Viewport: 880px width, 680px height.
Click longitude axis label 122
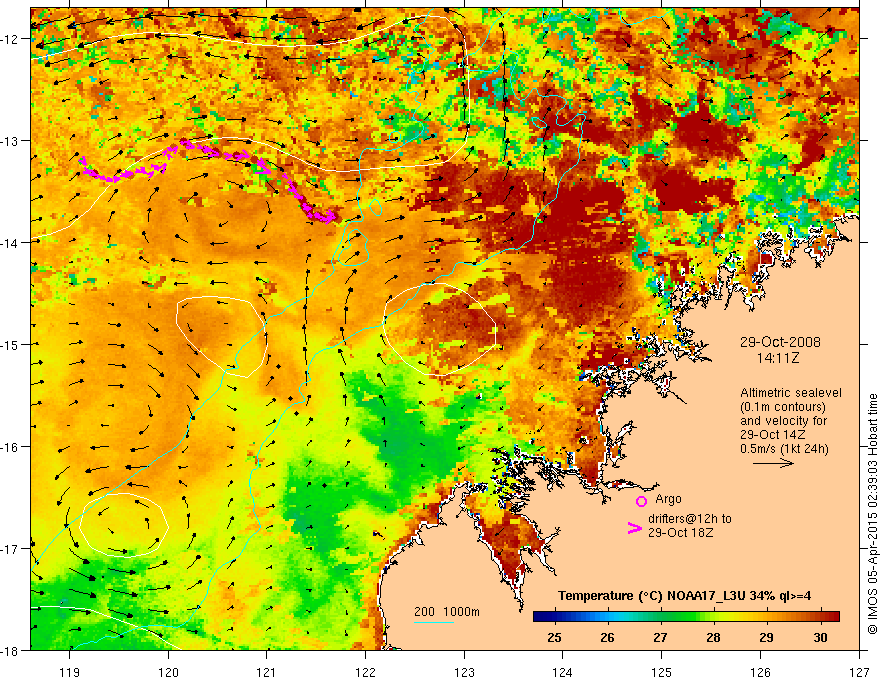coord(365,672)
